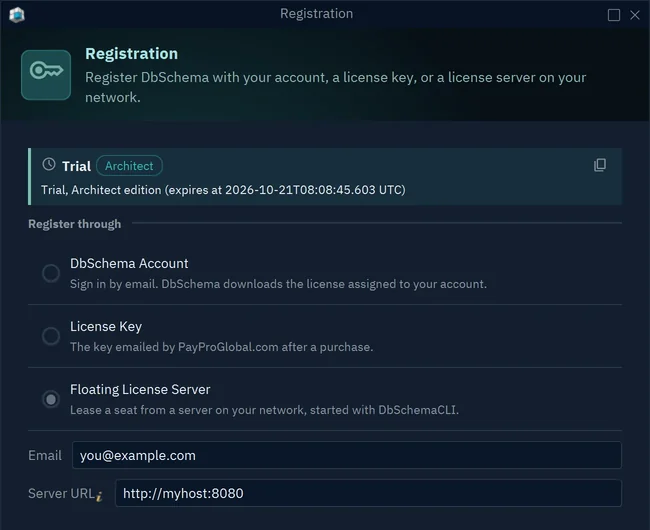Click 'Register DbSchema with your account' description
This screenshot has width=650, height=530.
click(x=335, y=87)
